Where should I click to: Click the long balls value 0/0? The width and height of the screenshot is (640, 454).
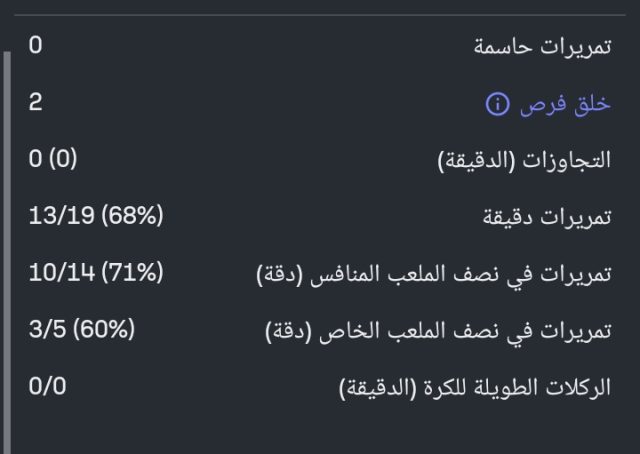pos(48,386)
